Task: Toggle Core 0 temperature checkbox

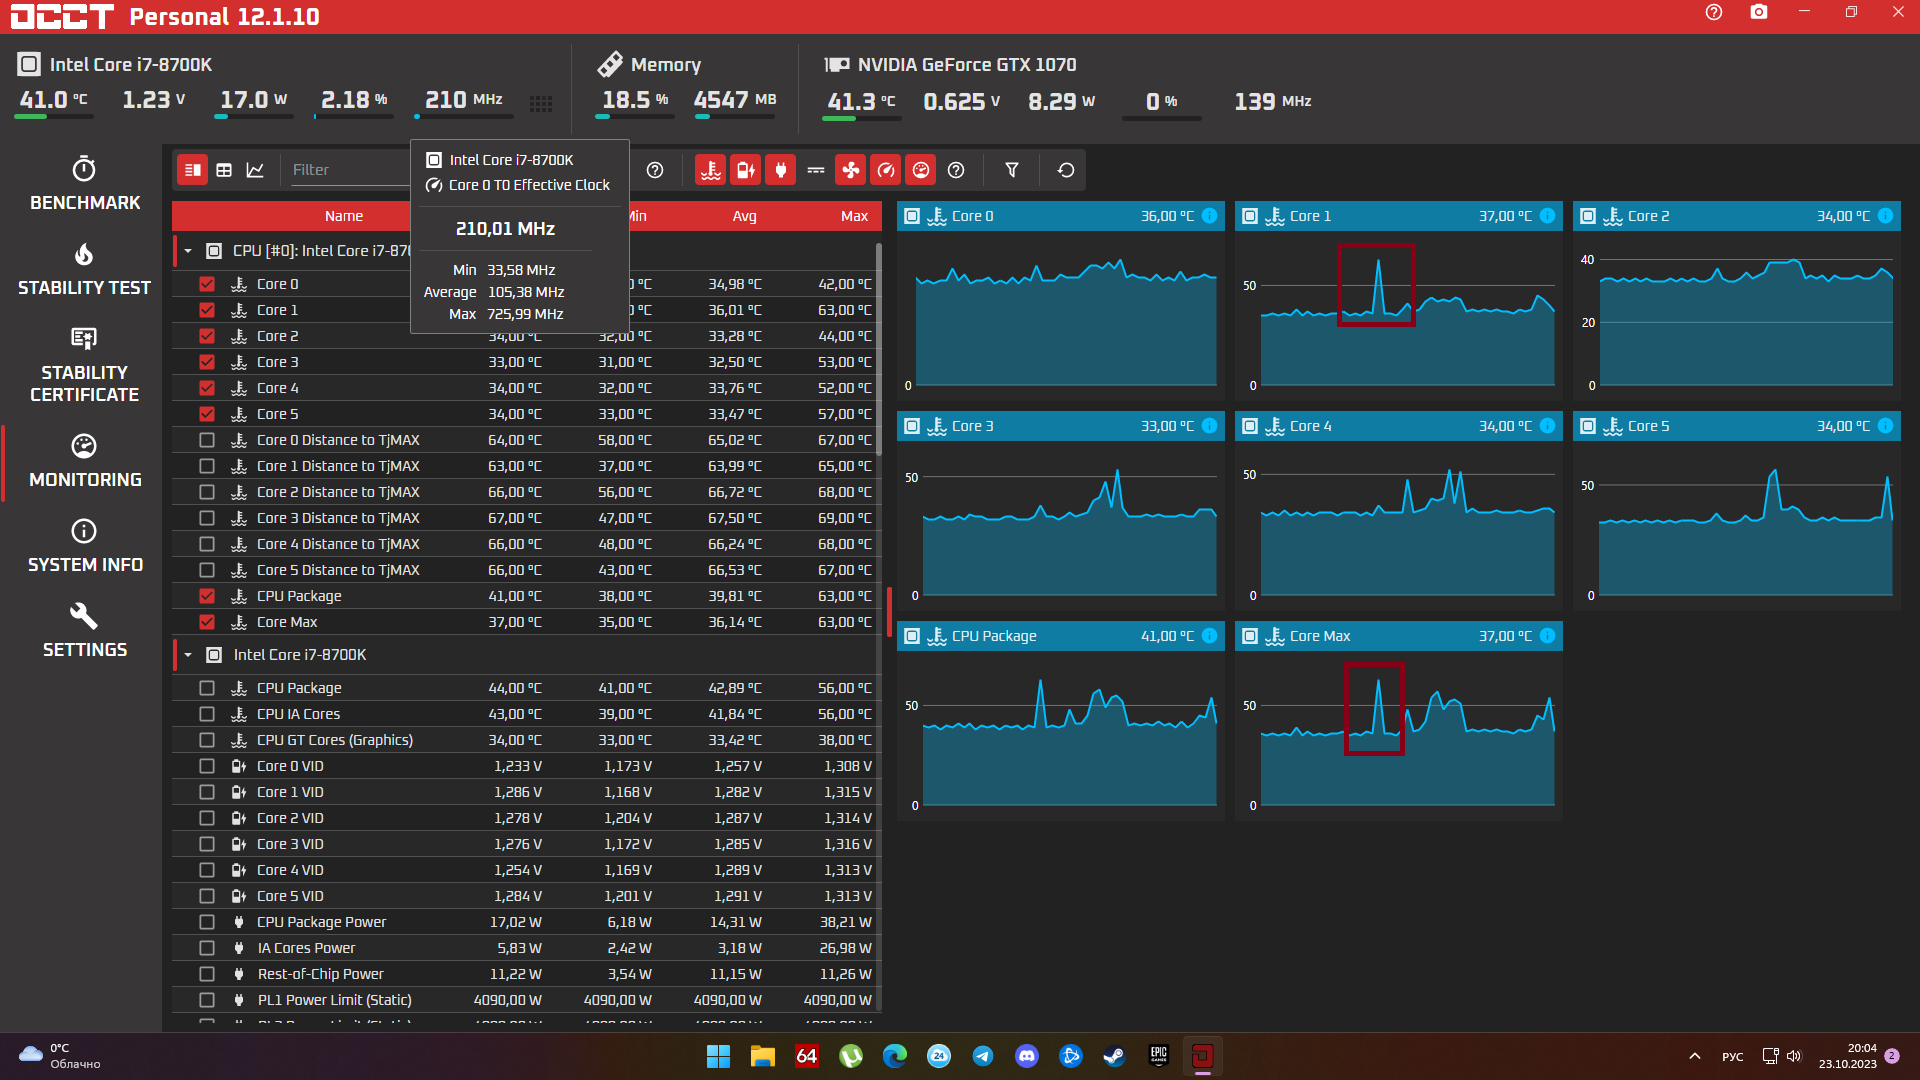Action: 208,281
